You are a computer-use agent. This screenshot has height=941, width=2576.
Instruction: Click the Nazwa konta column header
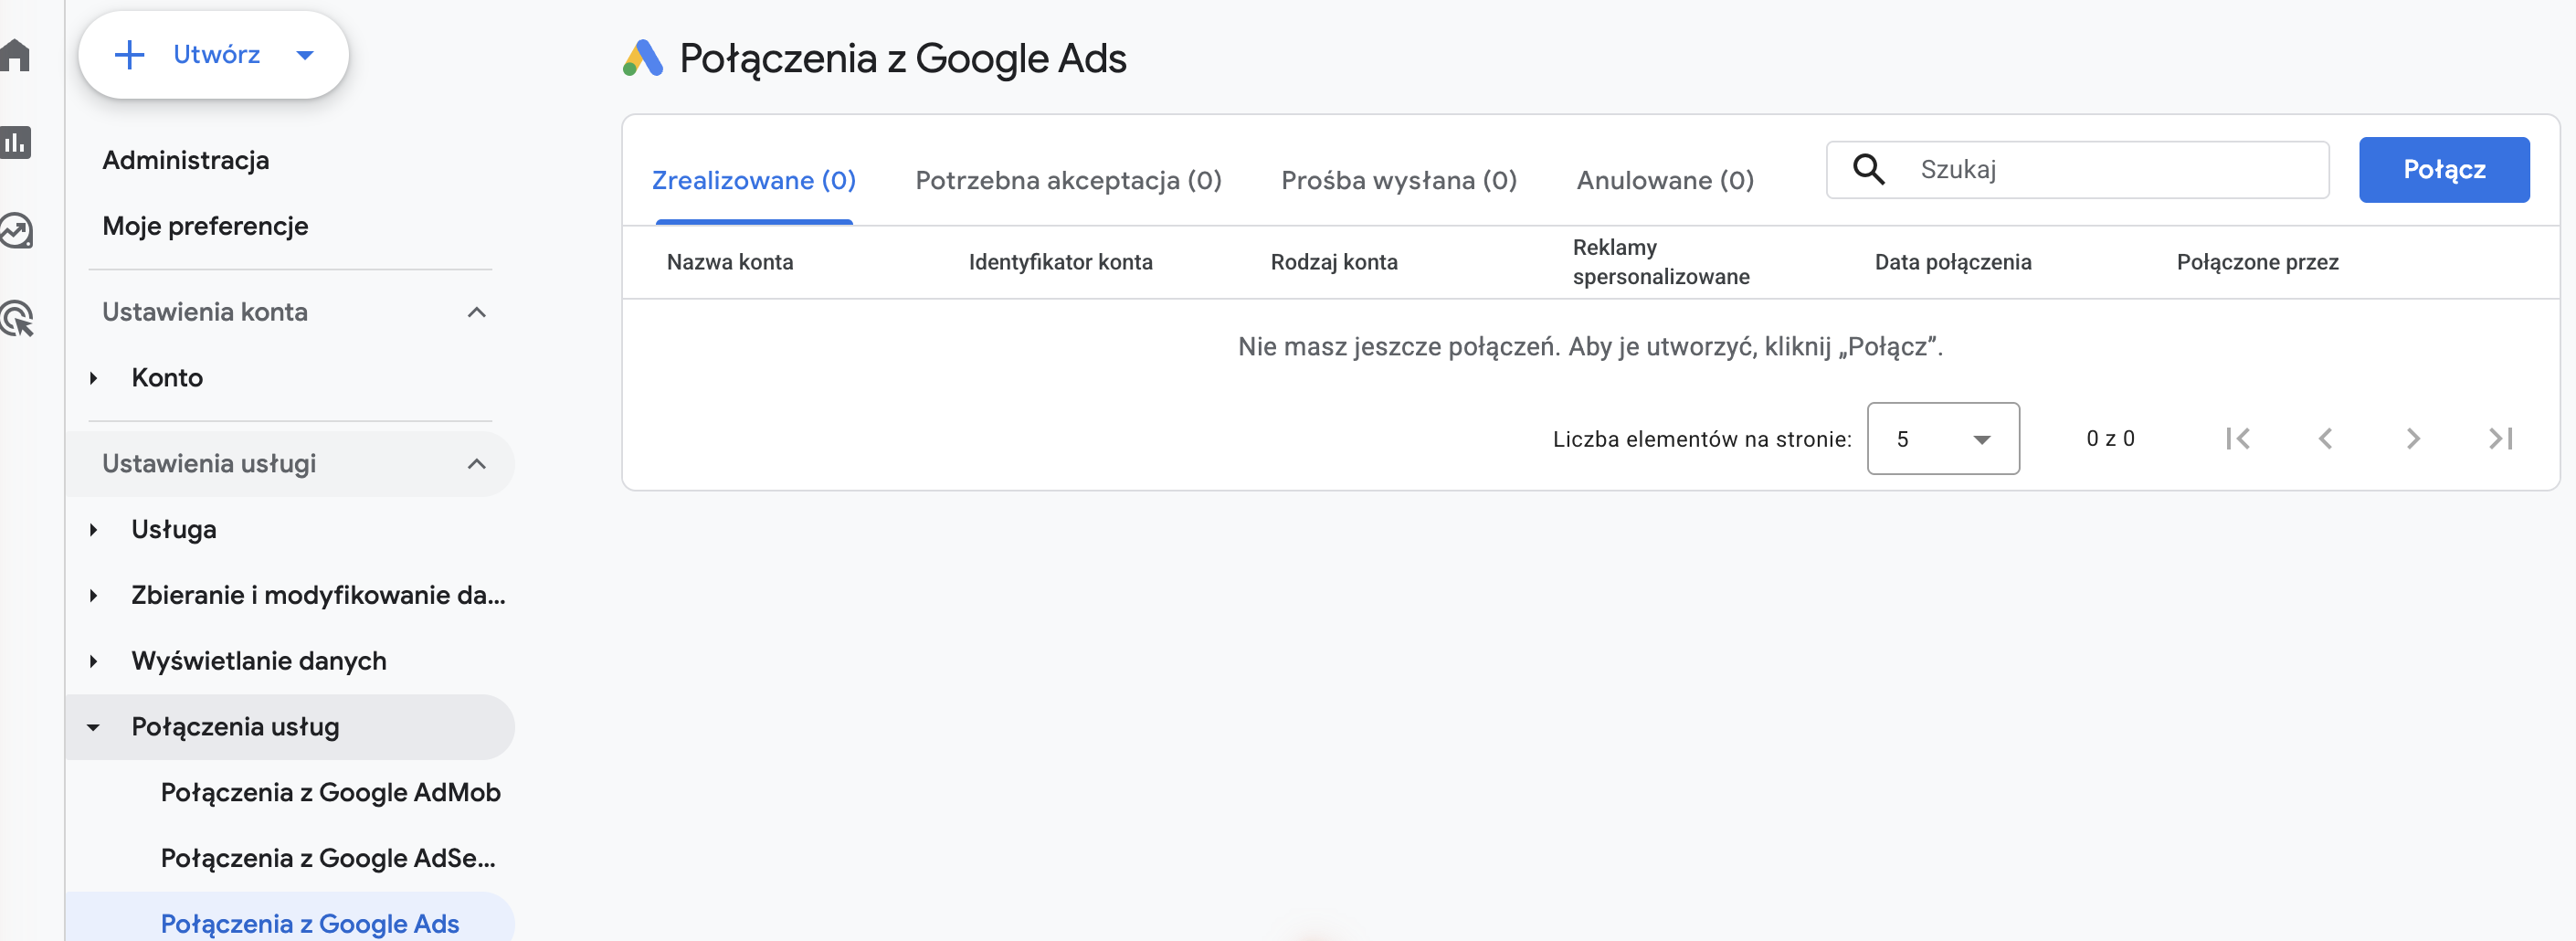click(x=730, y=262)
